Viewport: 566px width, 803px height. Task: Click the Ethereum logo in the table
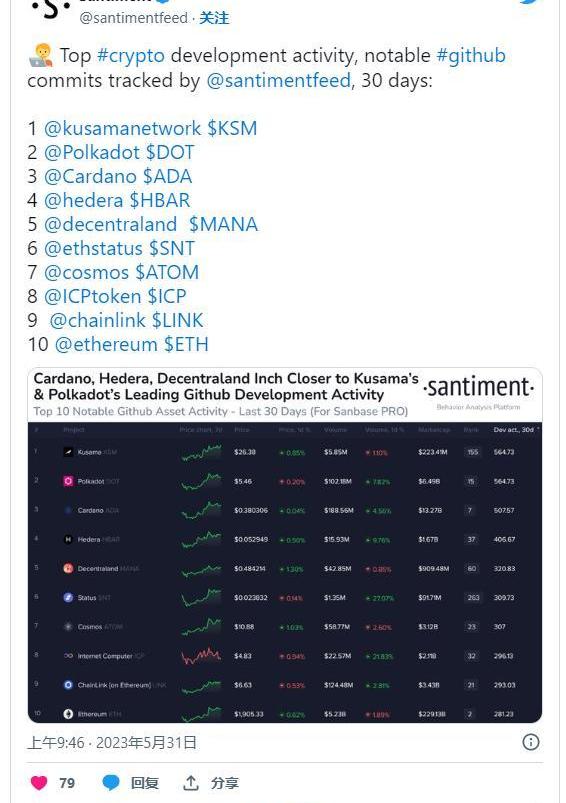[x=68, y=714]
